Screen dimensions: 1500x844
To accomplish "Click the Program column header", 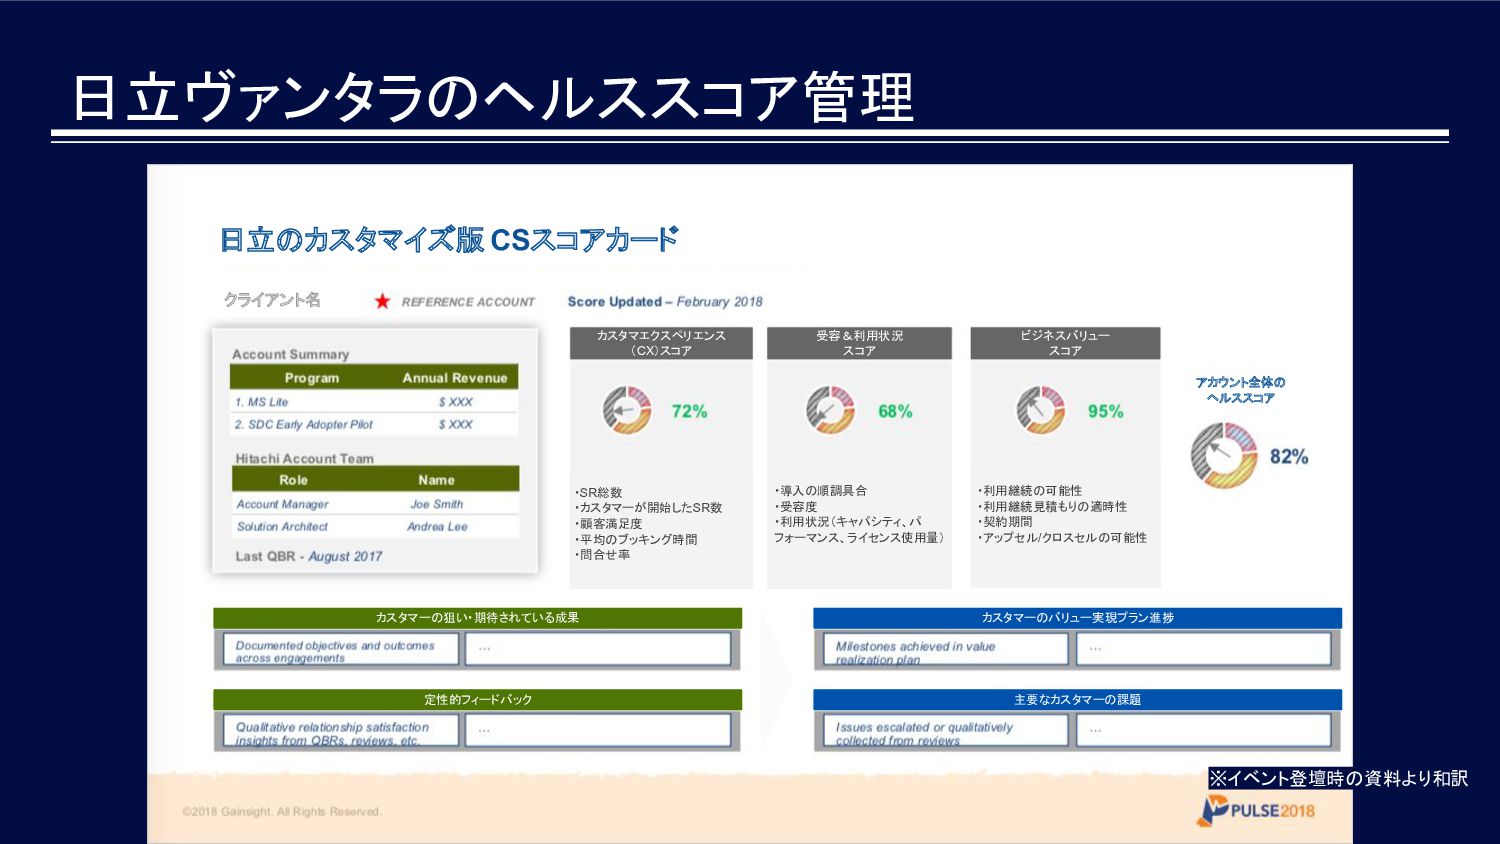I will (312, 378).
